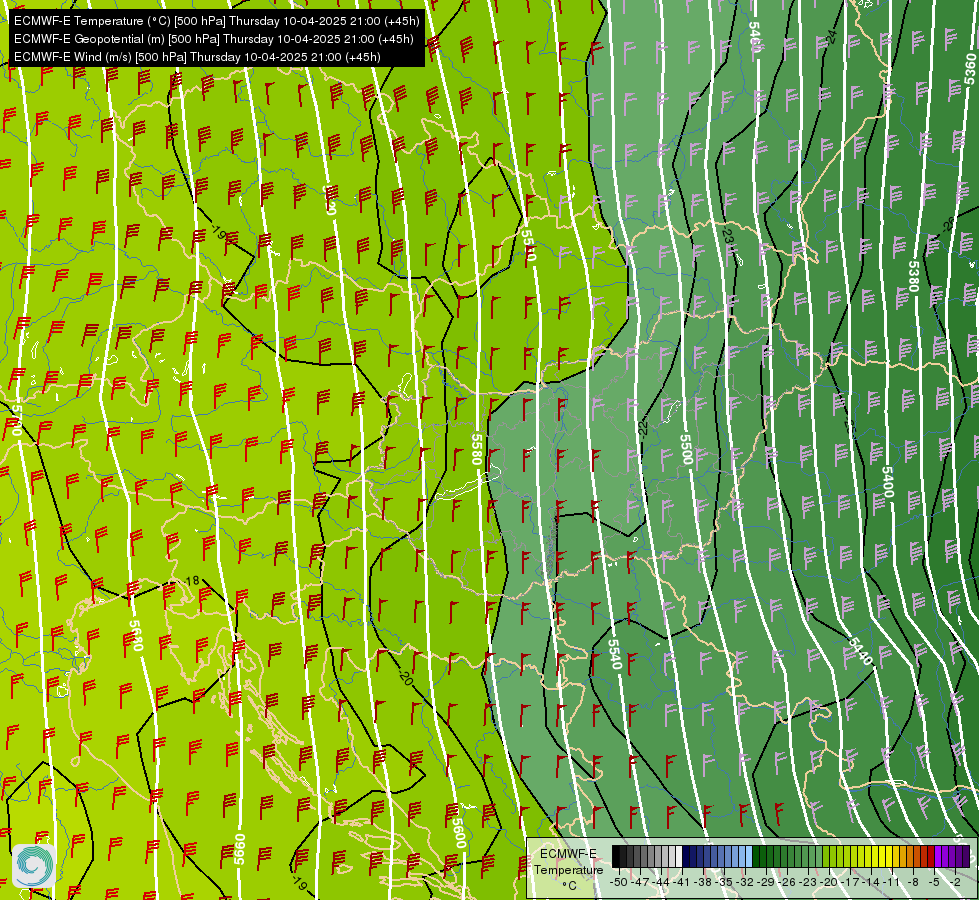This screenshot has width=979, height=900.
Task: Click the '5440' geopotential contour label
Action: (x=860, y=651)
